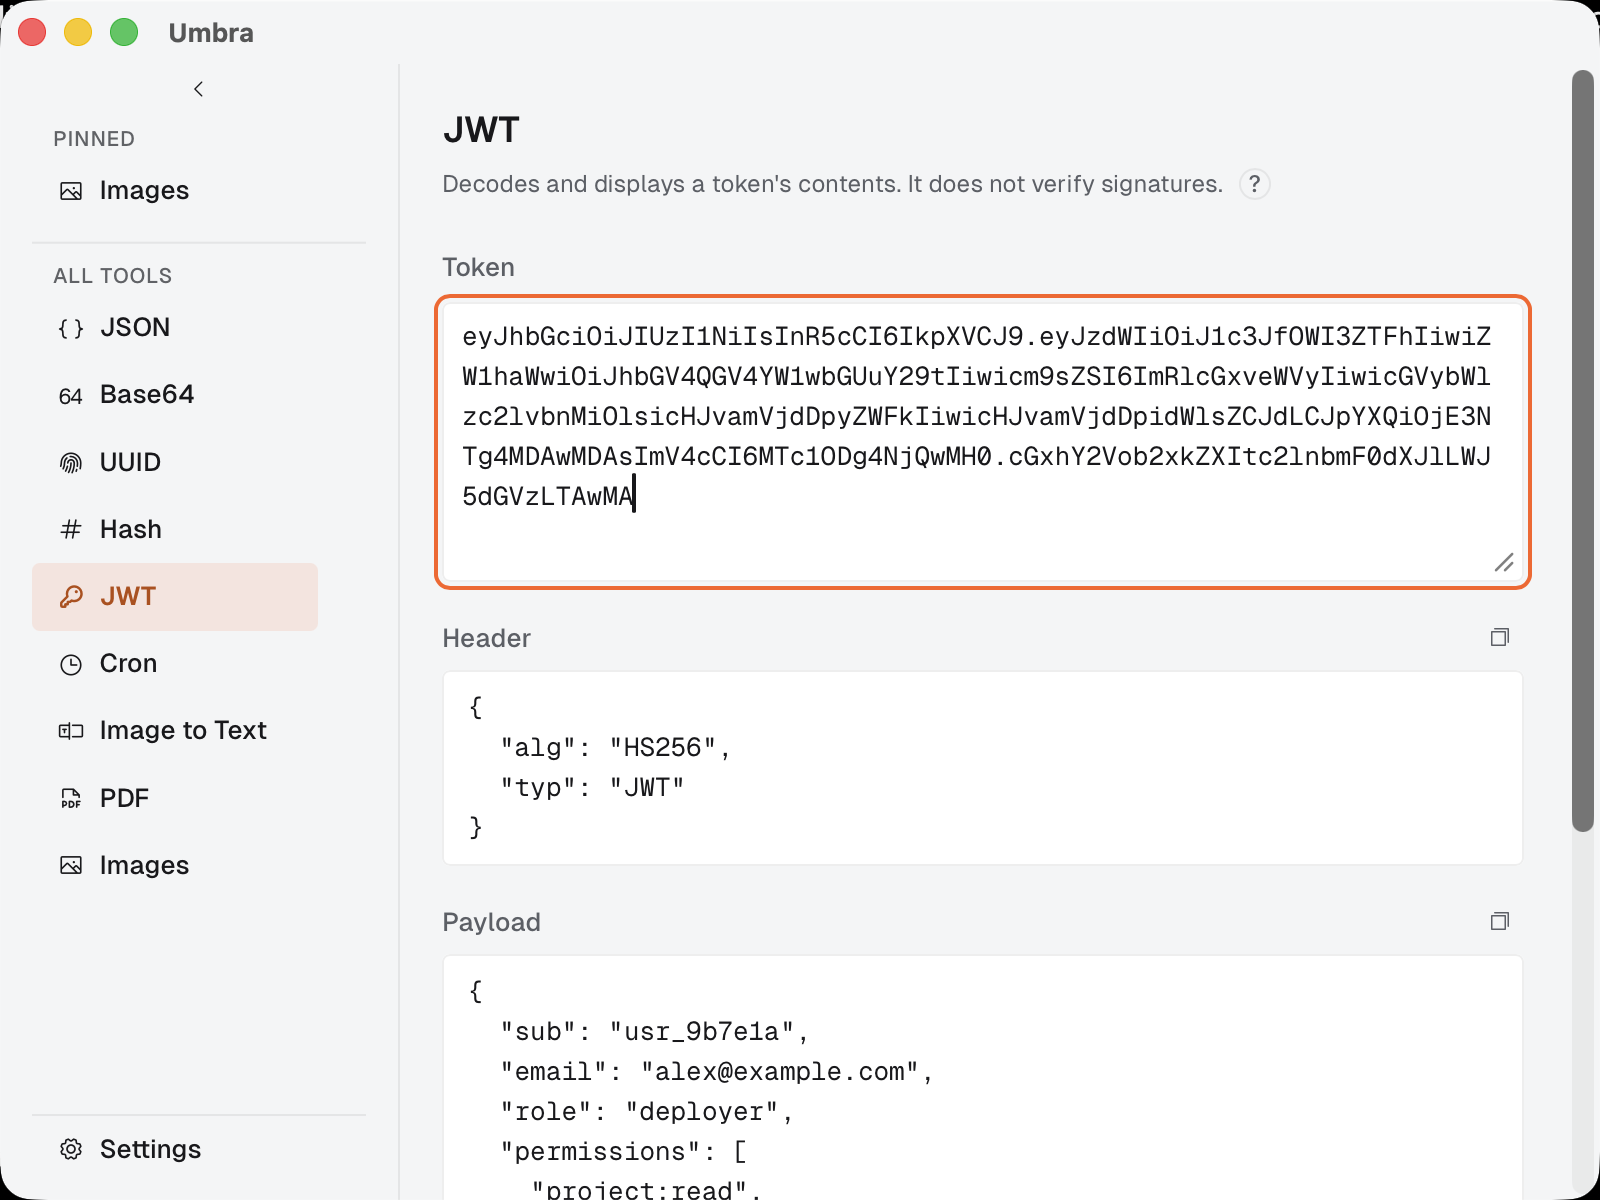Click the Umbra window title

coord(211,33)
